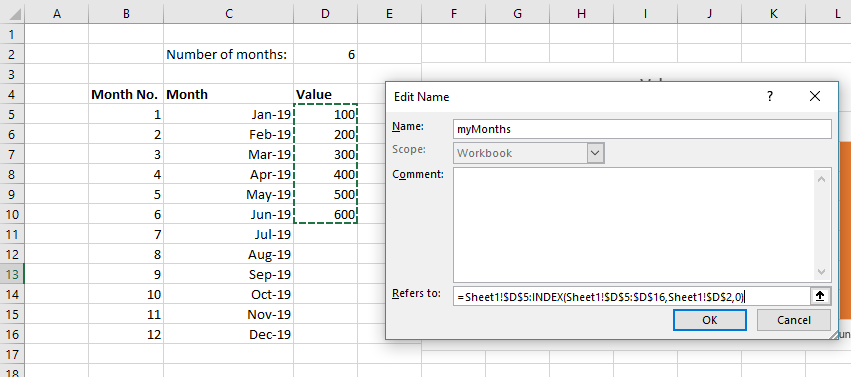Select the Sep-19 cell
The image size is (851, 377).
pyautogui.click(x=228, y=274)
